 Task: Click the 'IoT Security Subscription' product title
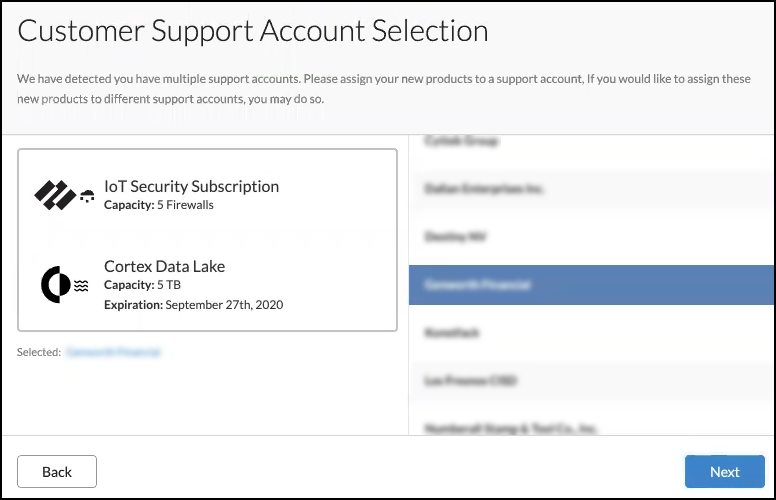tap(191, 186)
